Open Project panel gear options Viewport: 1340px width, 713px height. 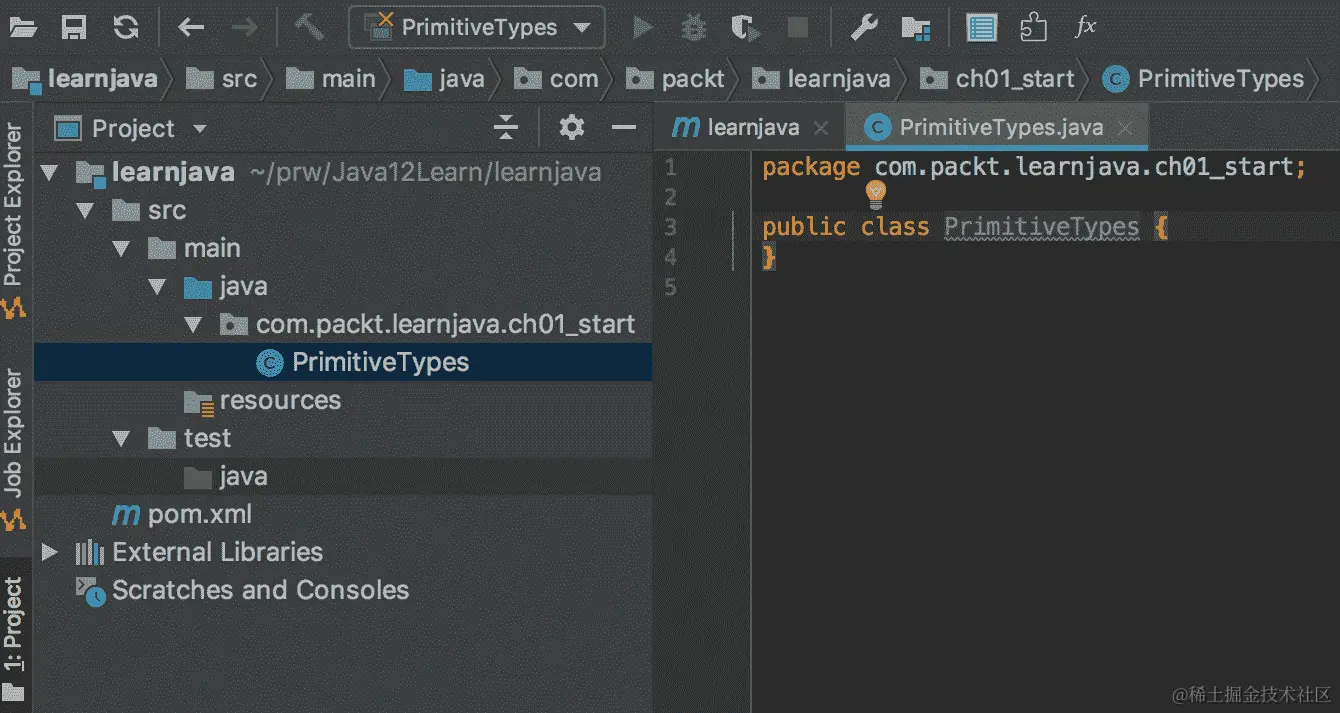click(571, 128)
